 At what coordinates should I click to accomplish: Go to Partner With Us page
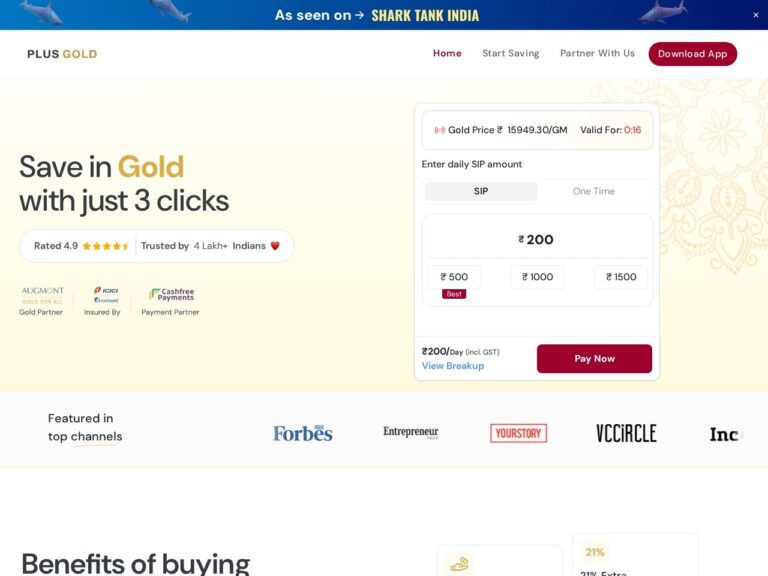pos(597,54)
